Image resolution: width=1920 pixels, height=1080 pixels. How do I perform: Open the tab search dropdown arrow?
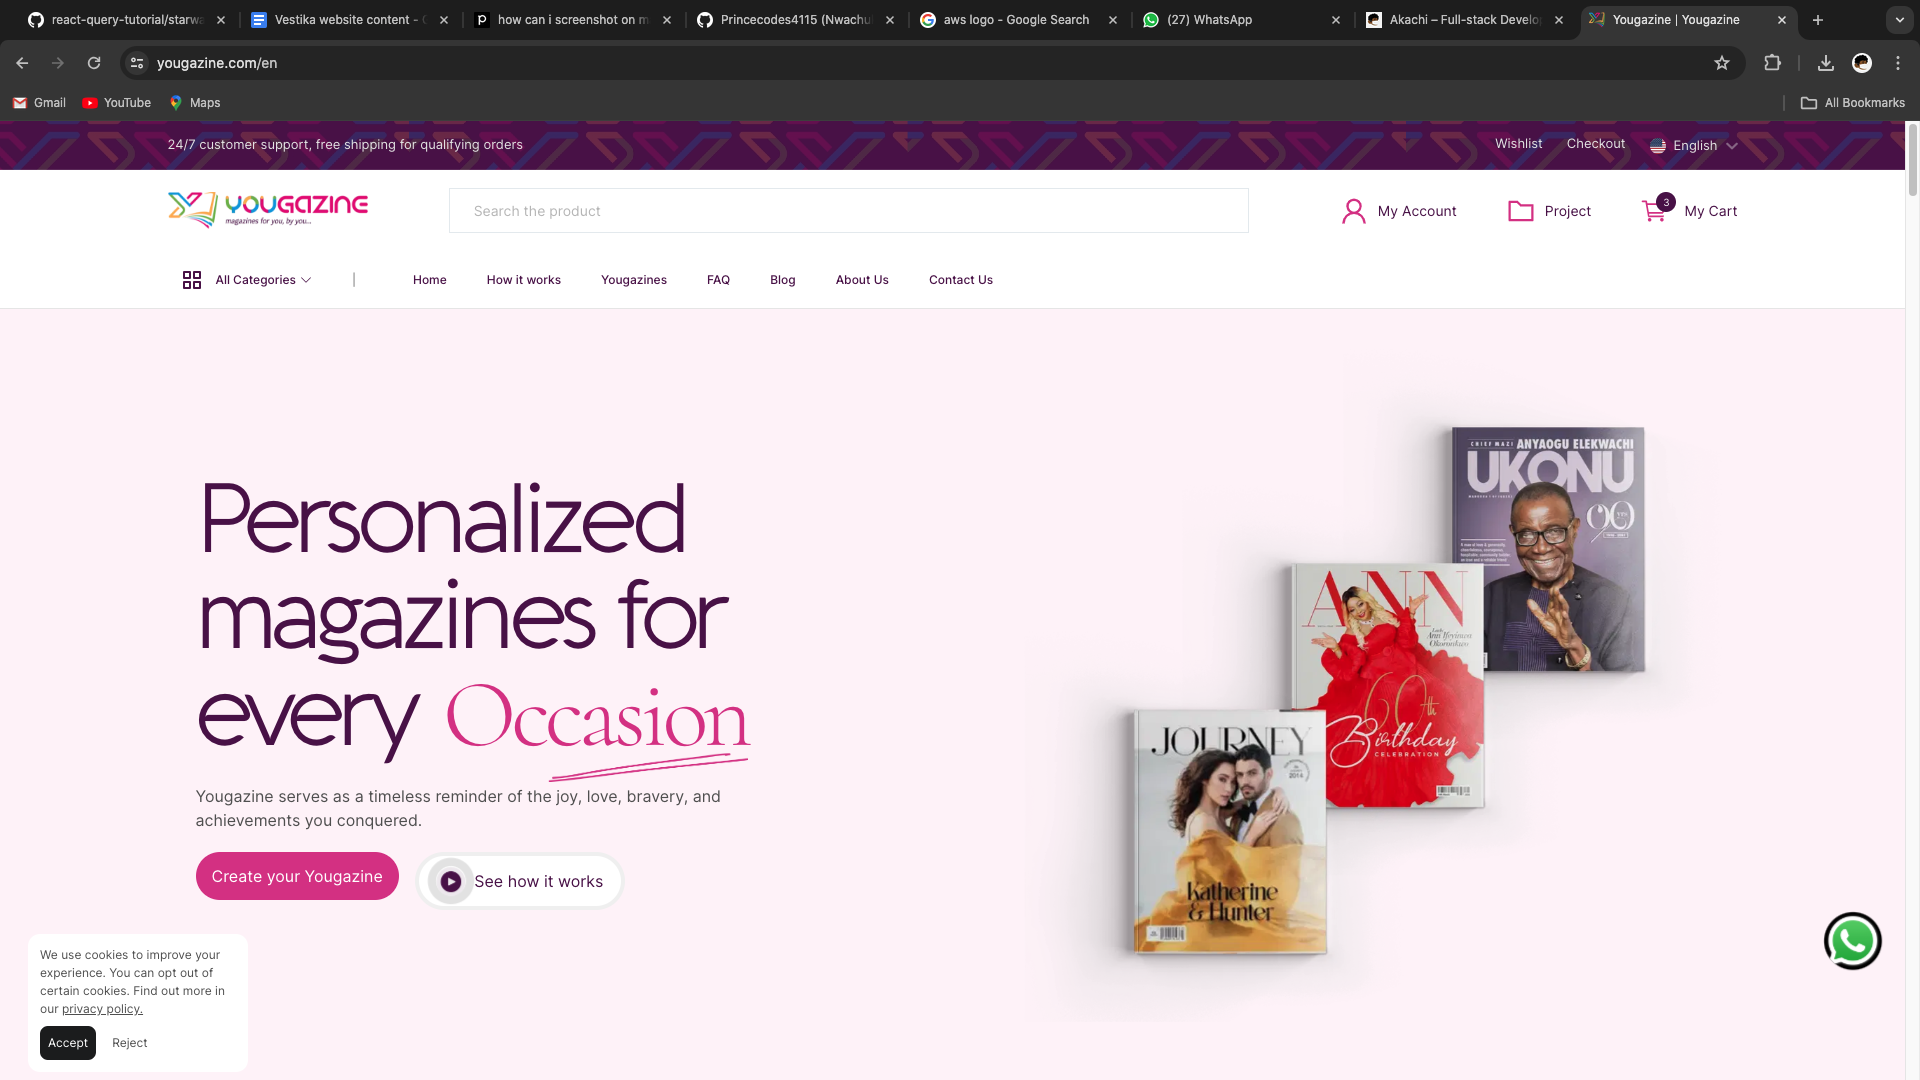1899,20
